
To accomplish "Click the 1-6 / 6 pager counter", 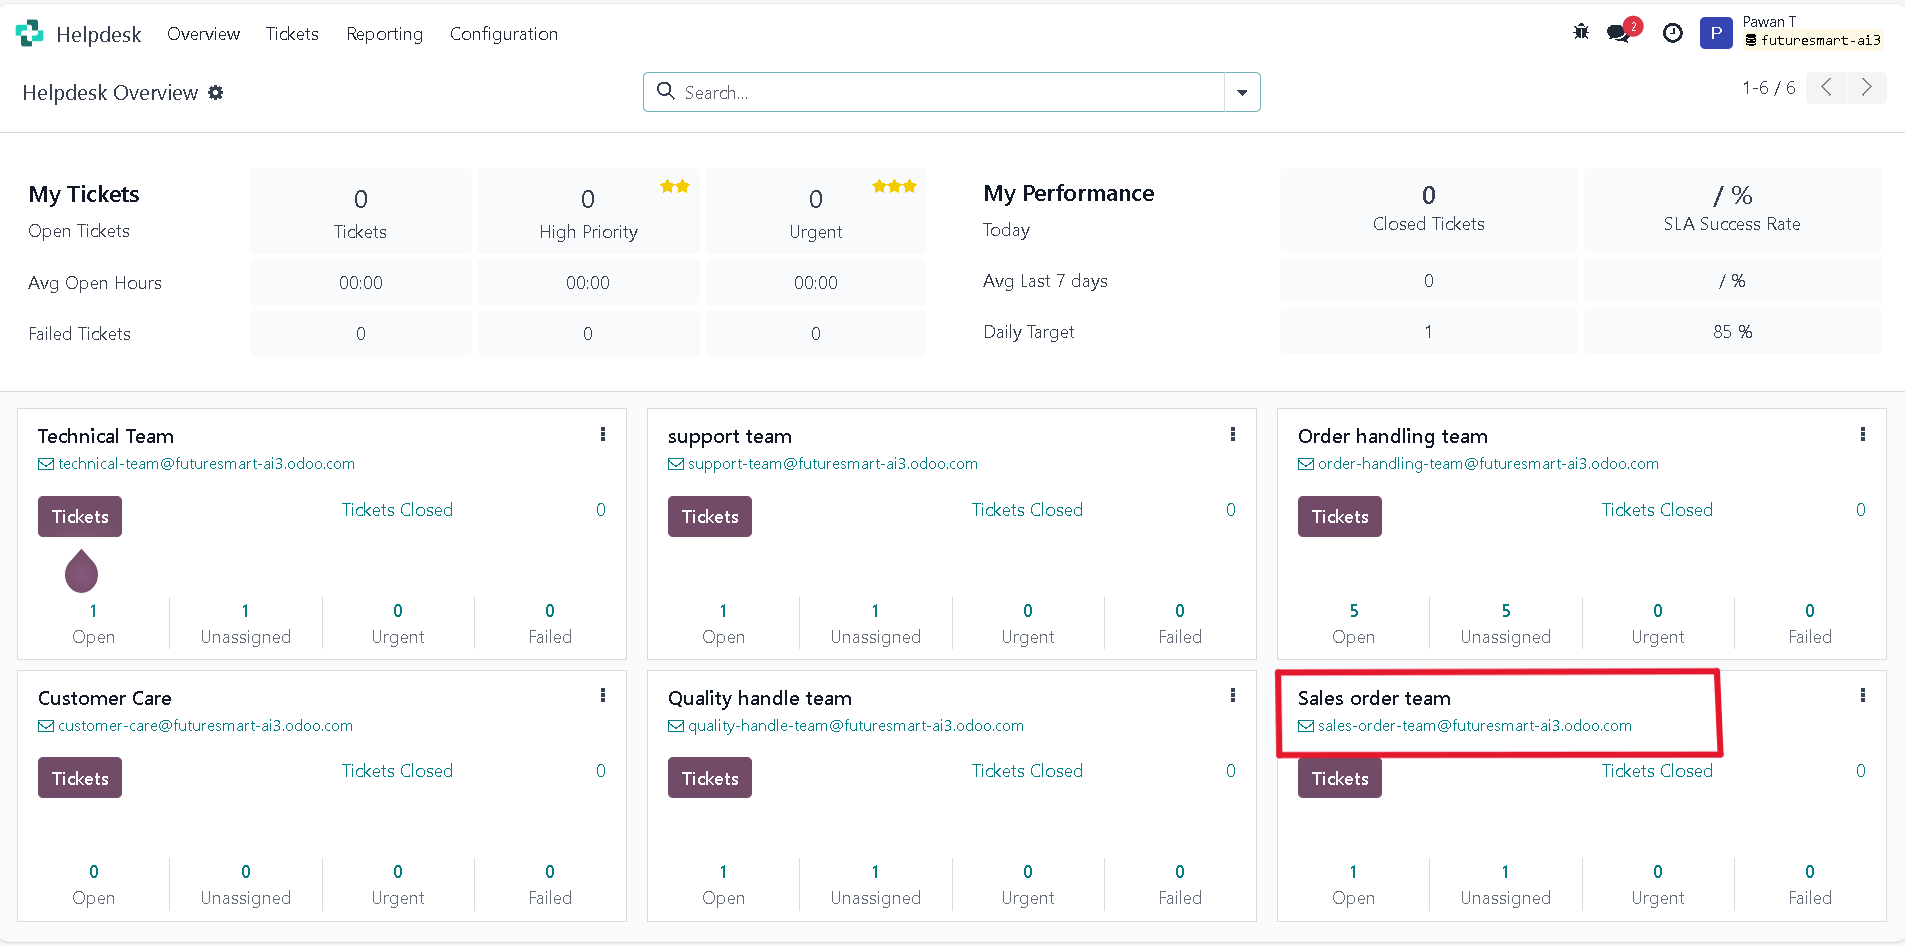I will (x=1768, y=88).
